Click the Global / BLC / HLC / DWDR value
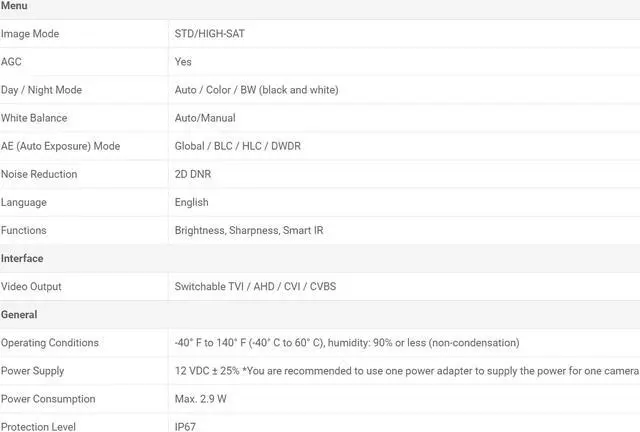 237,146
